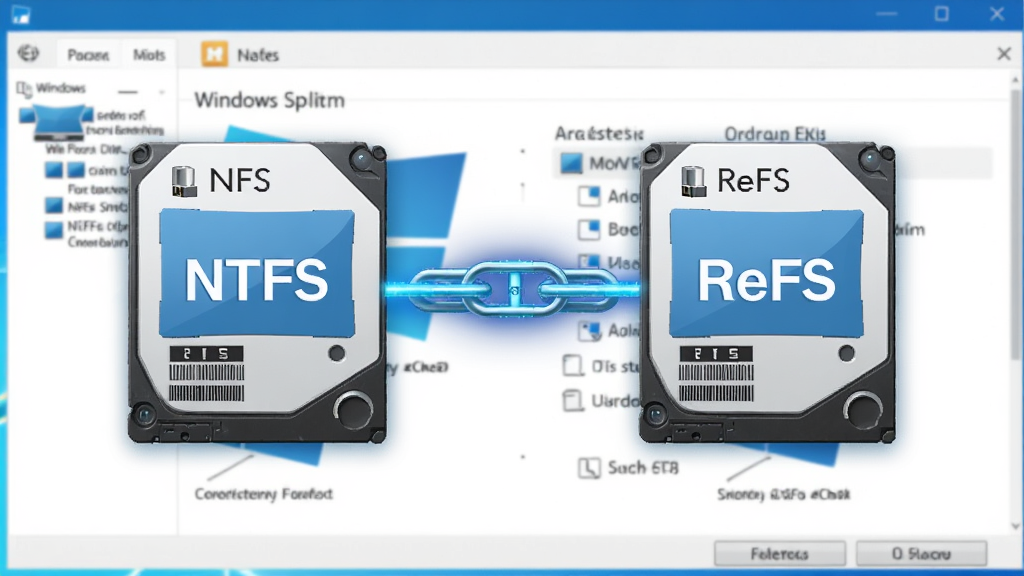
Task: Click the 'Ordrain EKis' column header
Action: 775,134
